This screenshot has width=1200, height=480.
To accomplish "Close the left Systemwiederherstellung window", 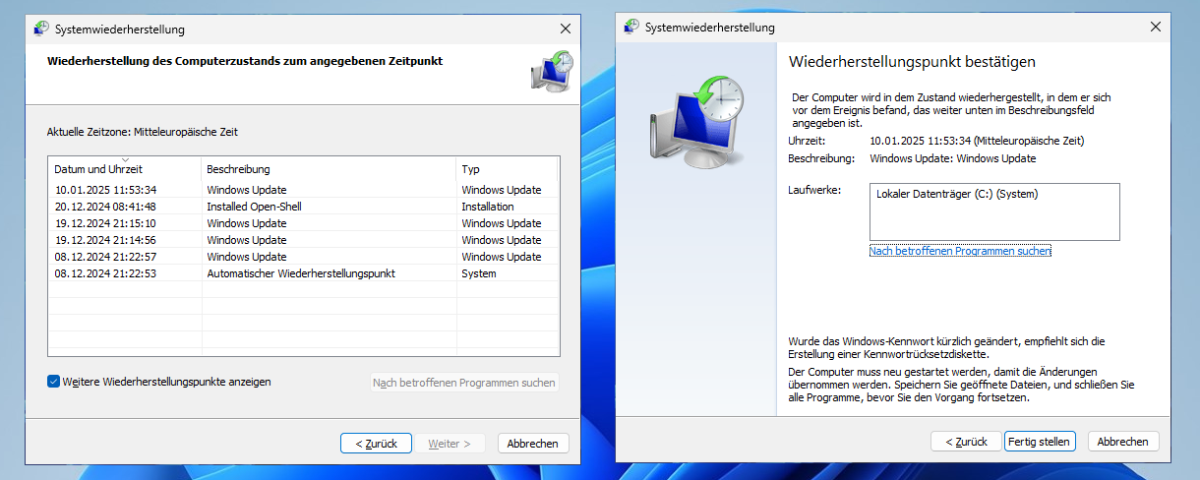I will (x=565, y=29).
